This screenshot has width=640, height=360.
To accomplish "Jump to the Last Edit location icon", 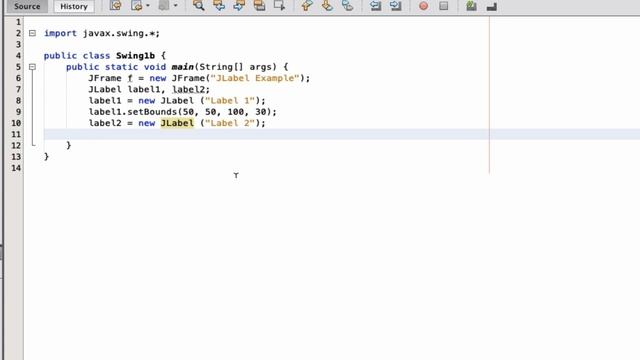I will [x=116, y=6].
